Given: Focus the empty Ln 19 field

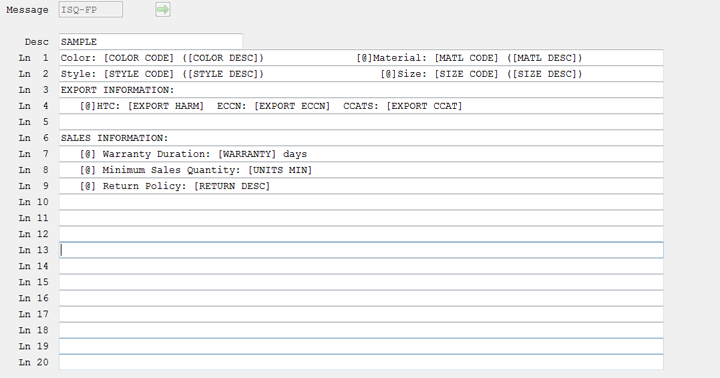Looking at the screenshot, I should click(361, 346).
